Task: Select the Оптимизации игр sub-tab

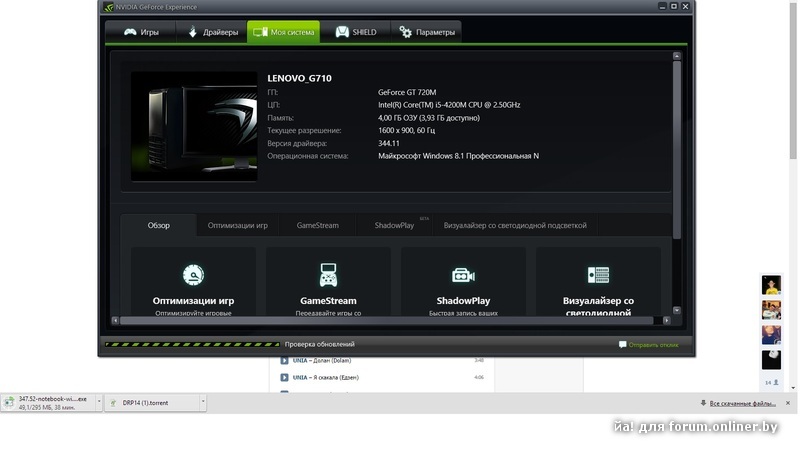Action: coord(237,226)
